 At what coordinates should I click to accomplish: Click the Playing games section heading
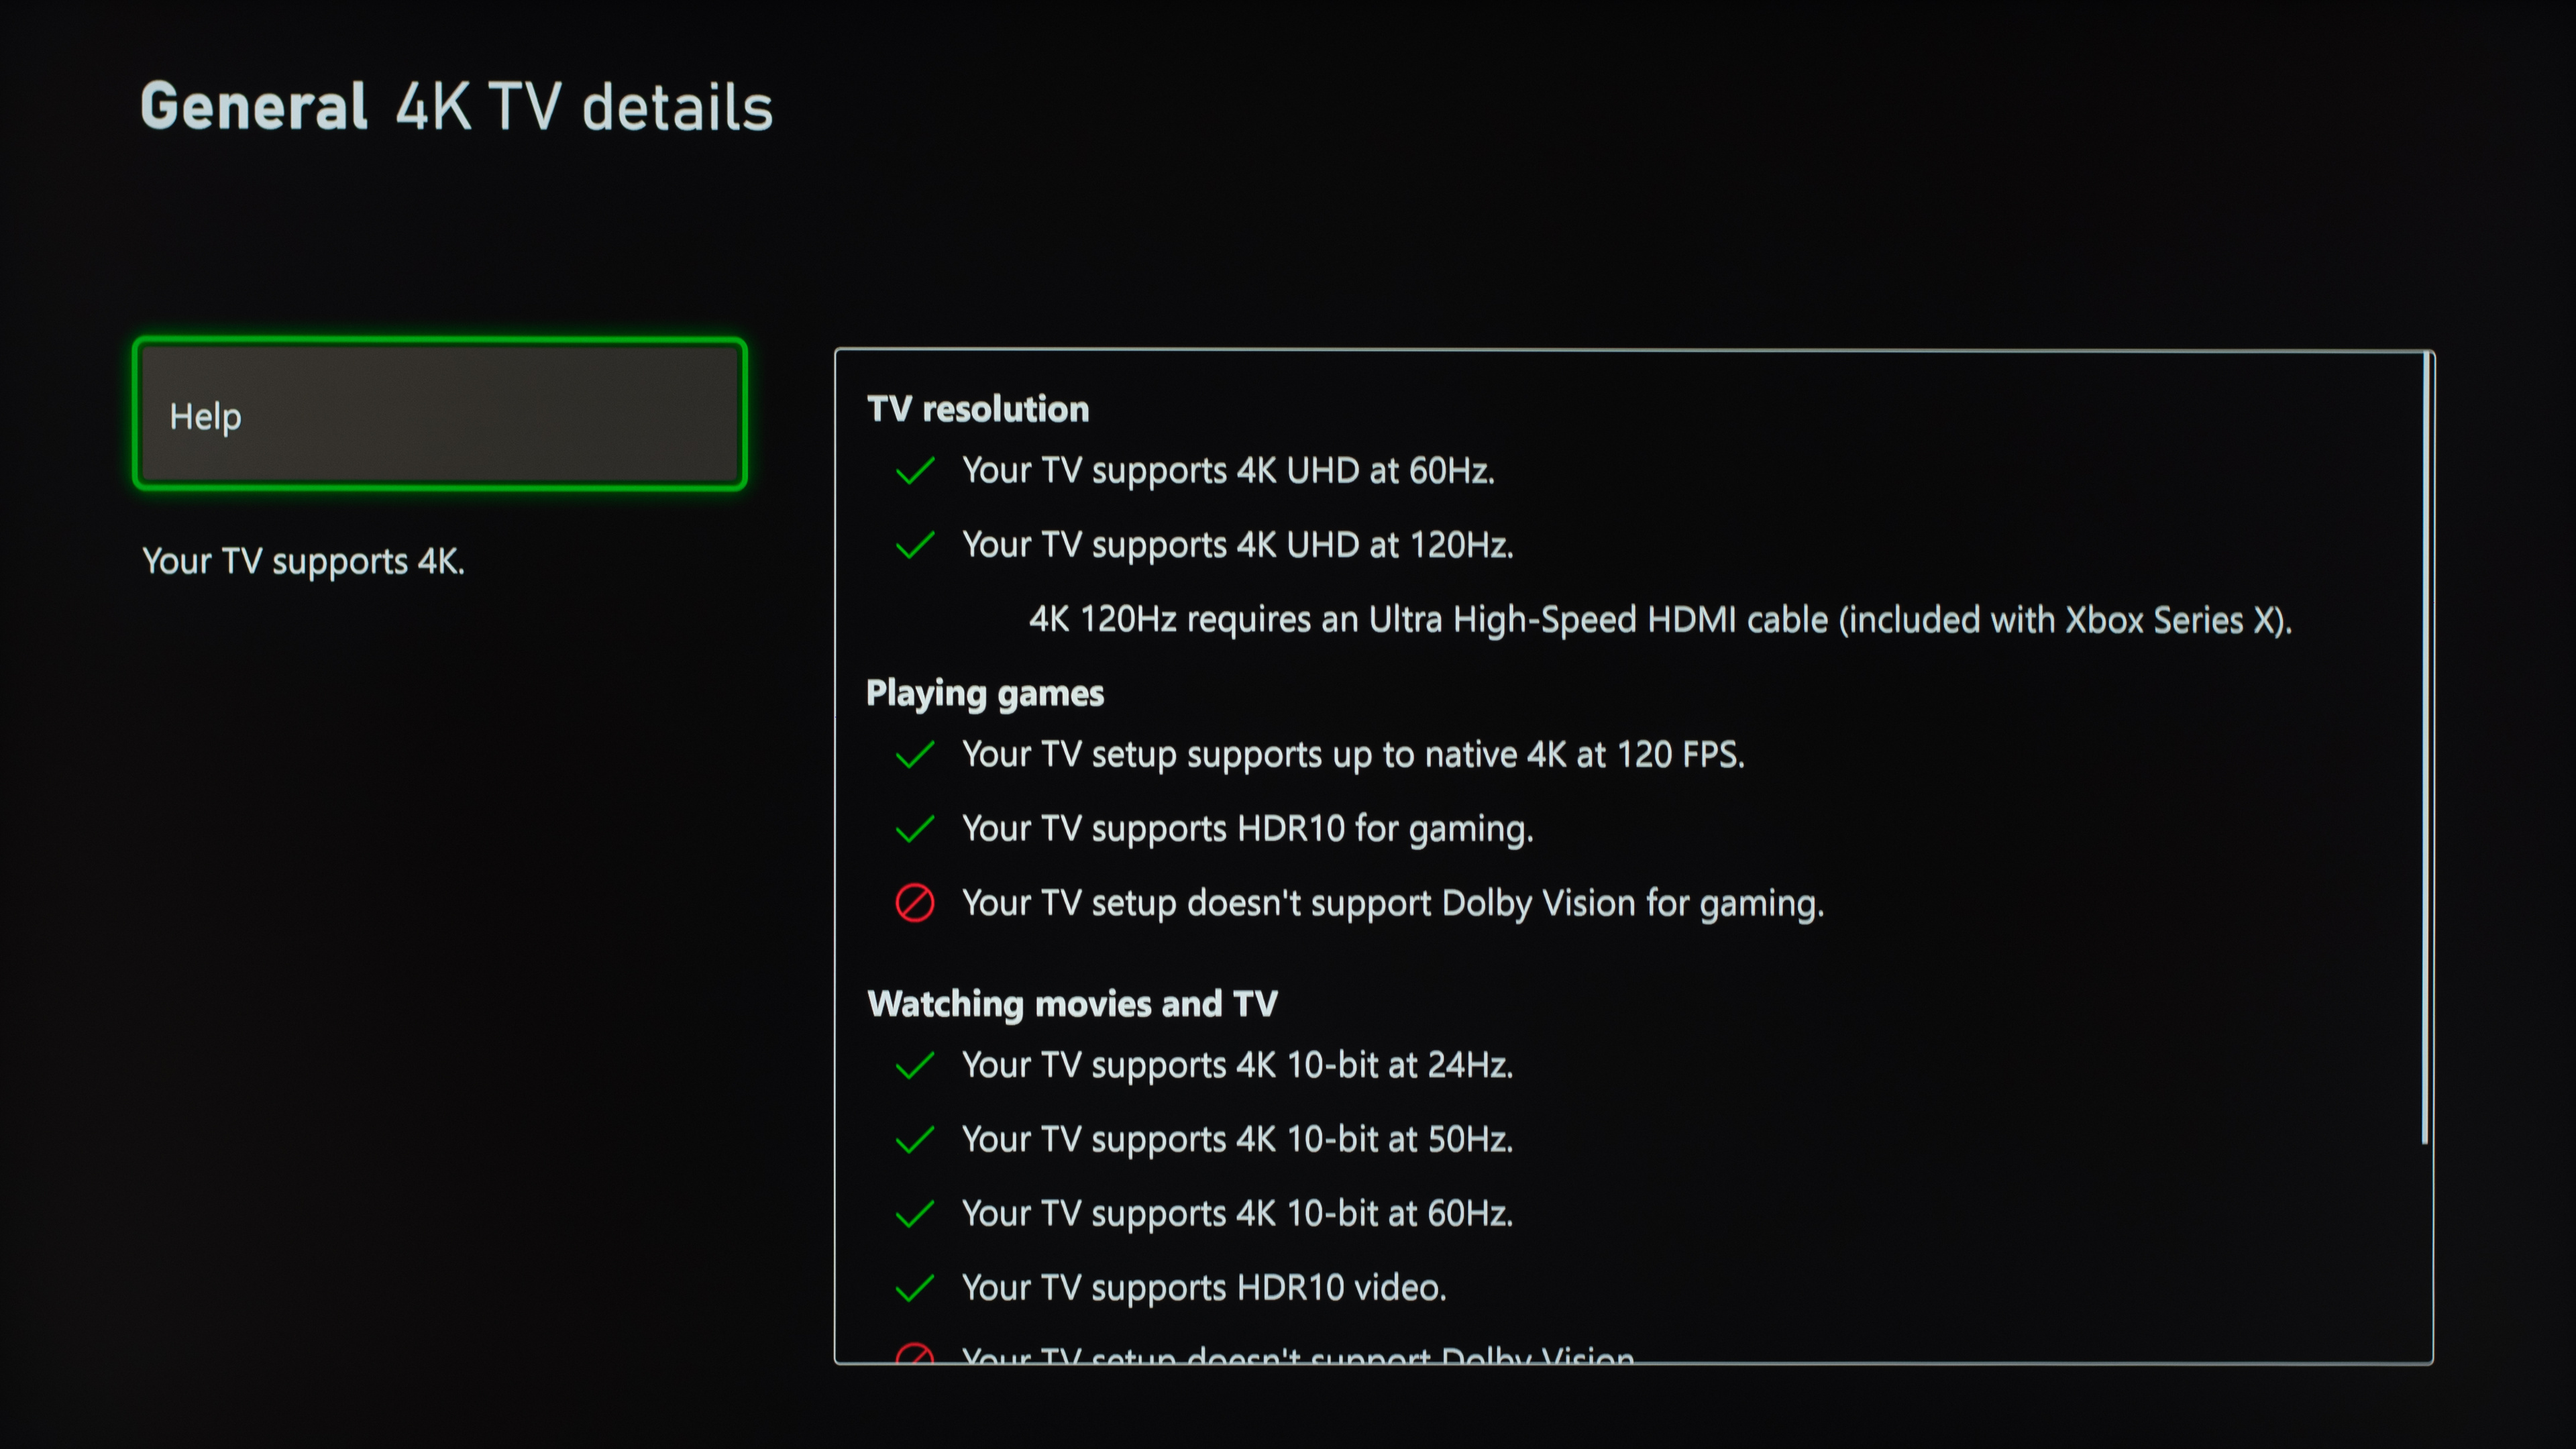pos(985,693)
